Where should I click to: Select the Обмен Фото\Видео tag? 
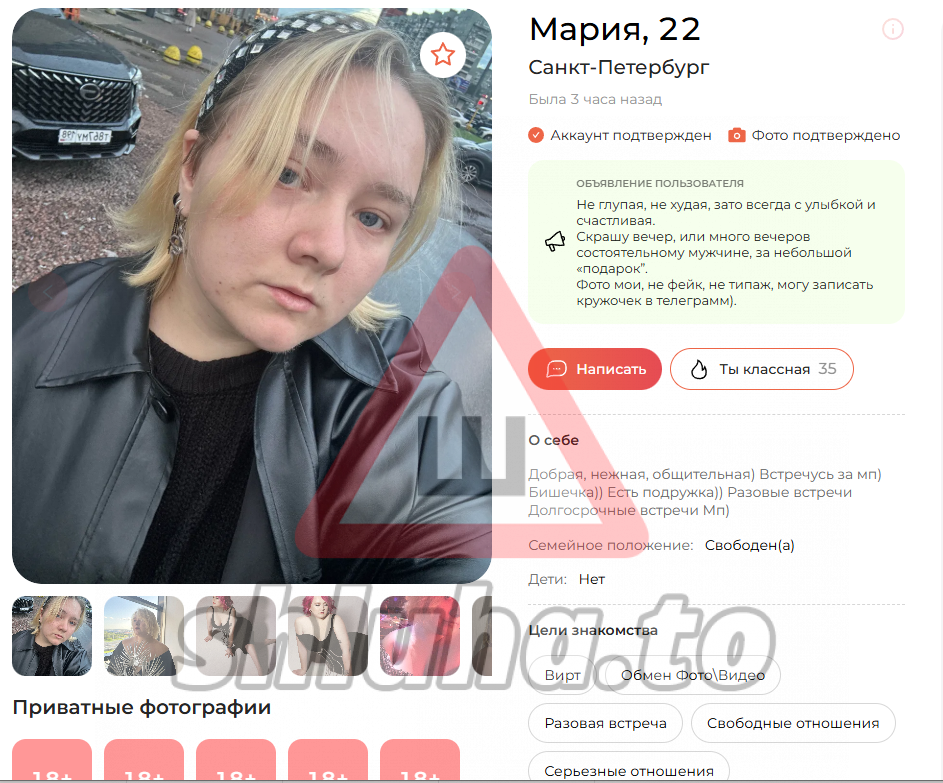(692, 675)
